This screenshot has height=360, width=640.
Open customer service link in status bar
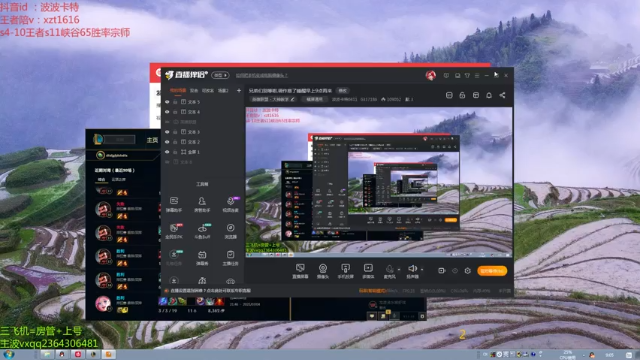click(211, 291)
